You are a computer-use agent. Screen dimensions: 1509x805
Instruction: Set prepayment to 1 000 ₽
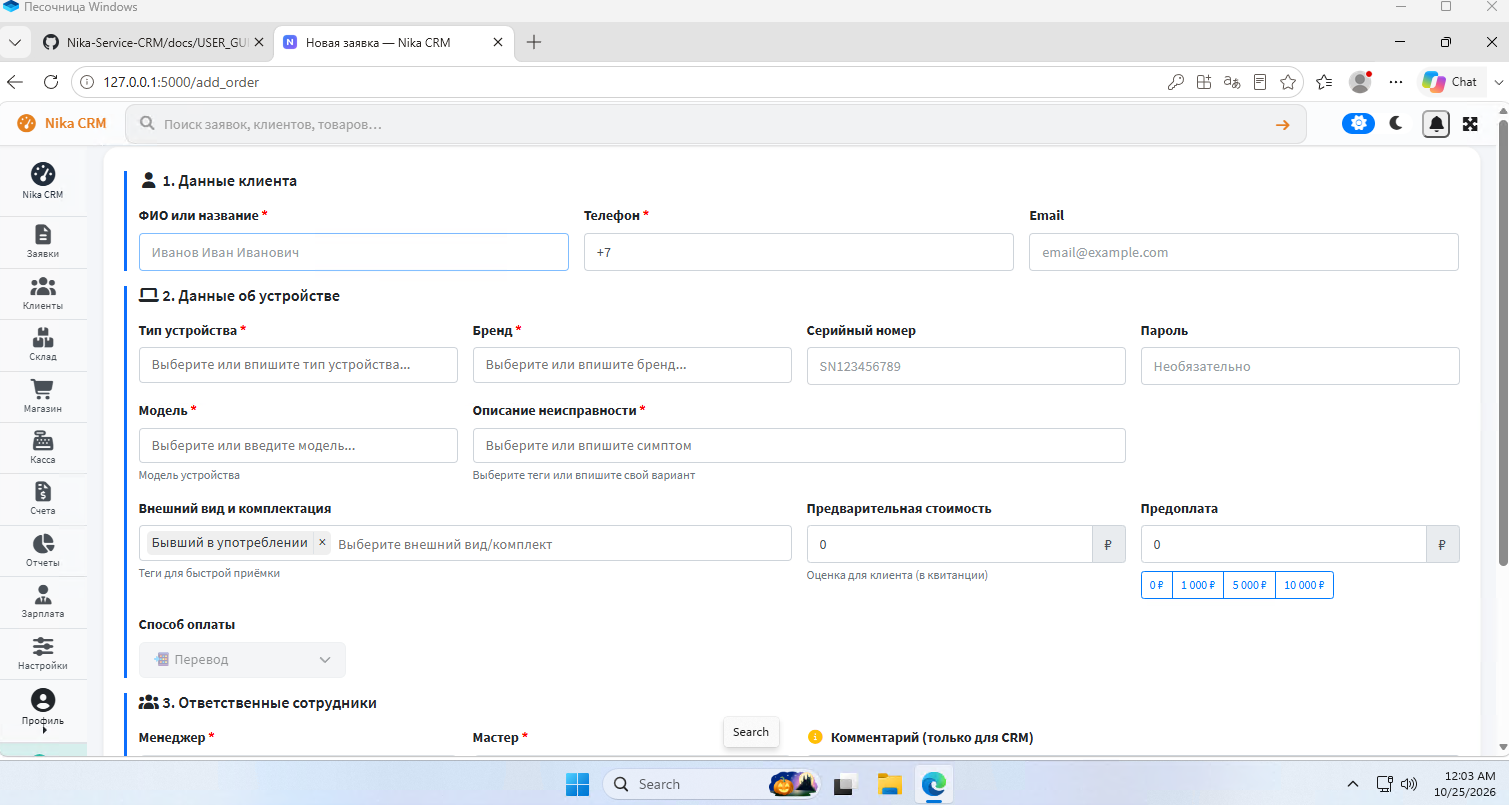(1198, 585)
